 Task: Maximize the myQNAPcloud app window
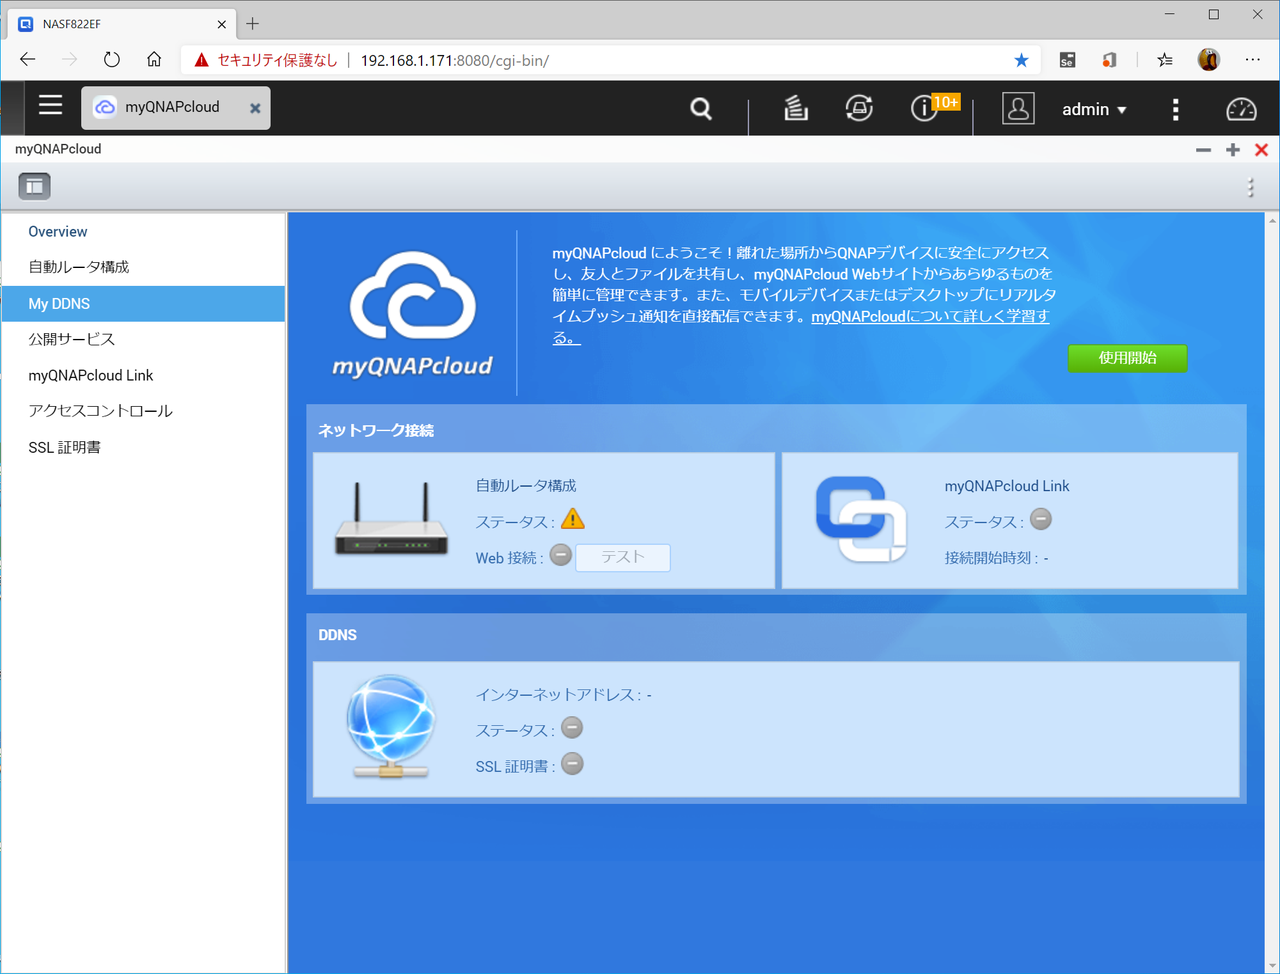(1233, 150)
